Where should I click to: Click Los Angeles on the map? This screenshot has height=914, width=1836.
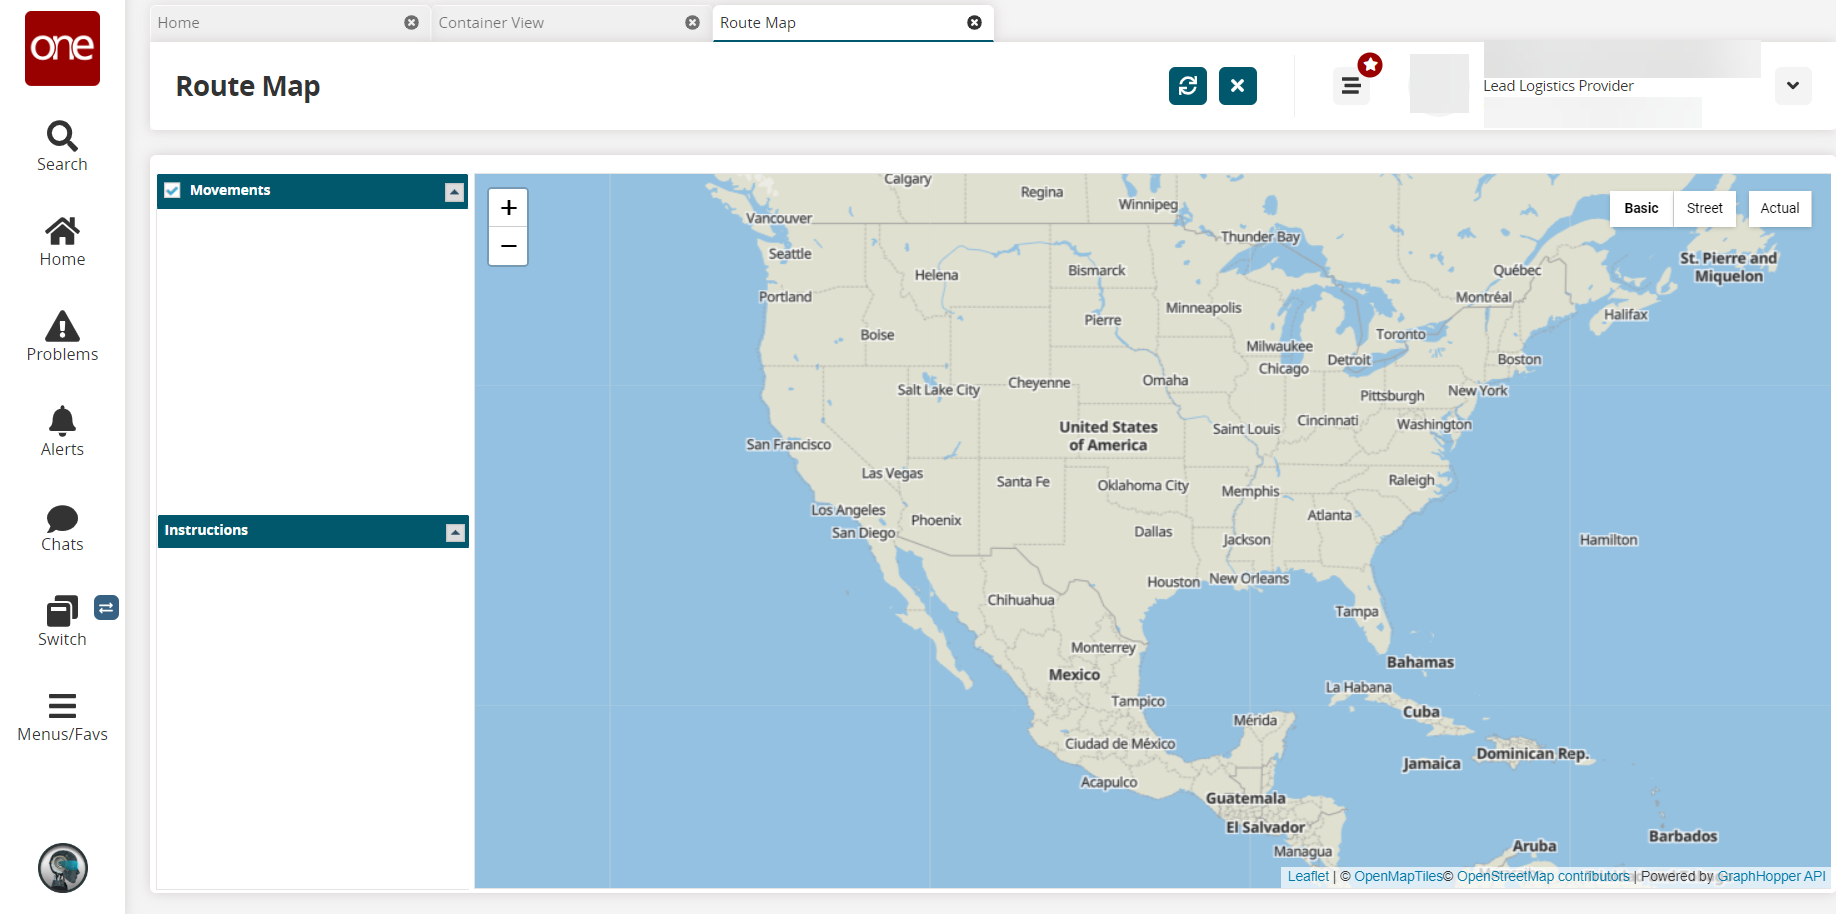click(x=848, y=510)
